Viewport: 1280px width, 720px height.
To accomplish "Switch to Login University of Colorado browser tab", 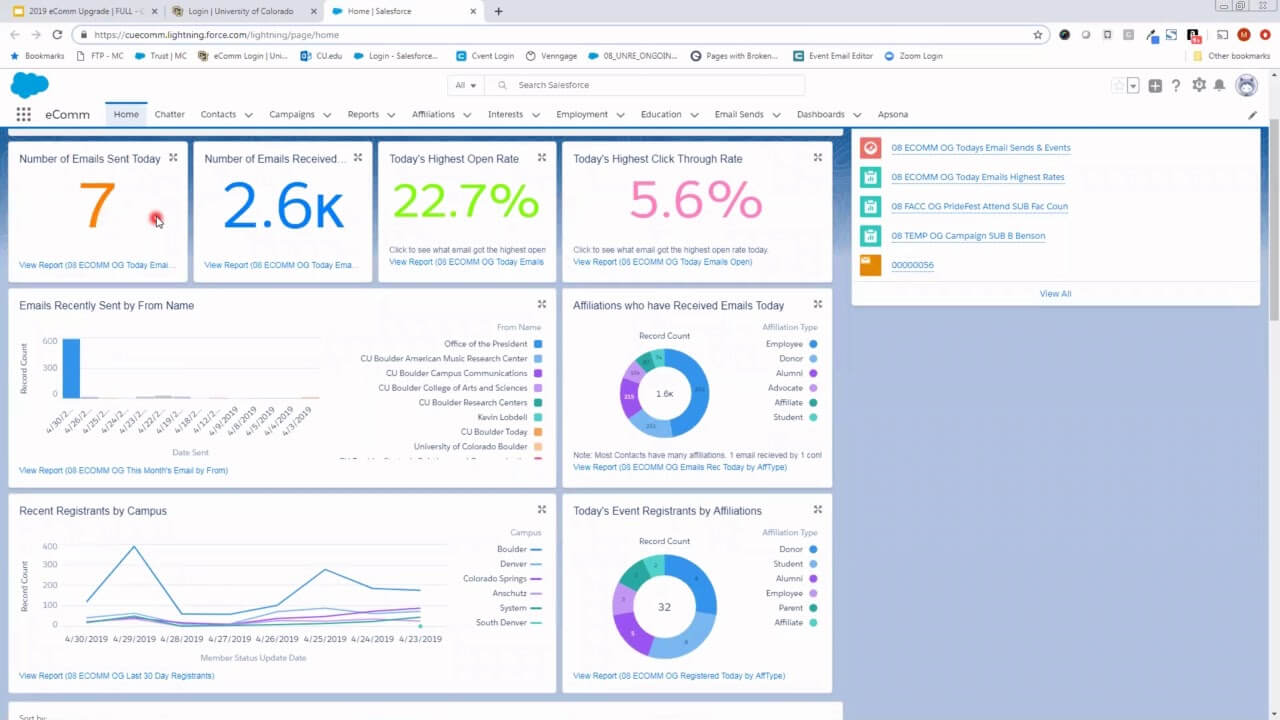I will [x=242, y=11].
